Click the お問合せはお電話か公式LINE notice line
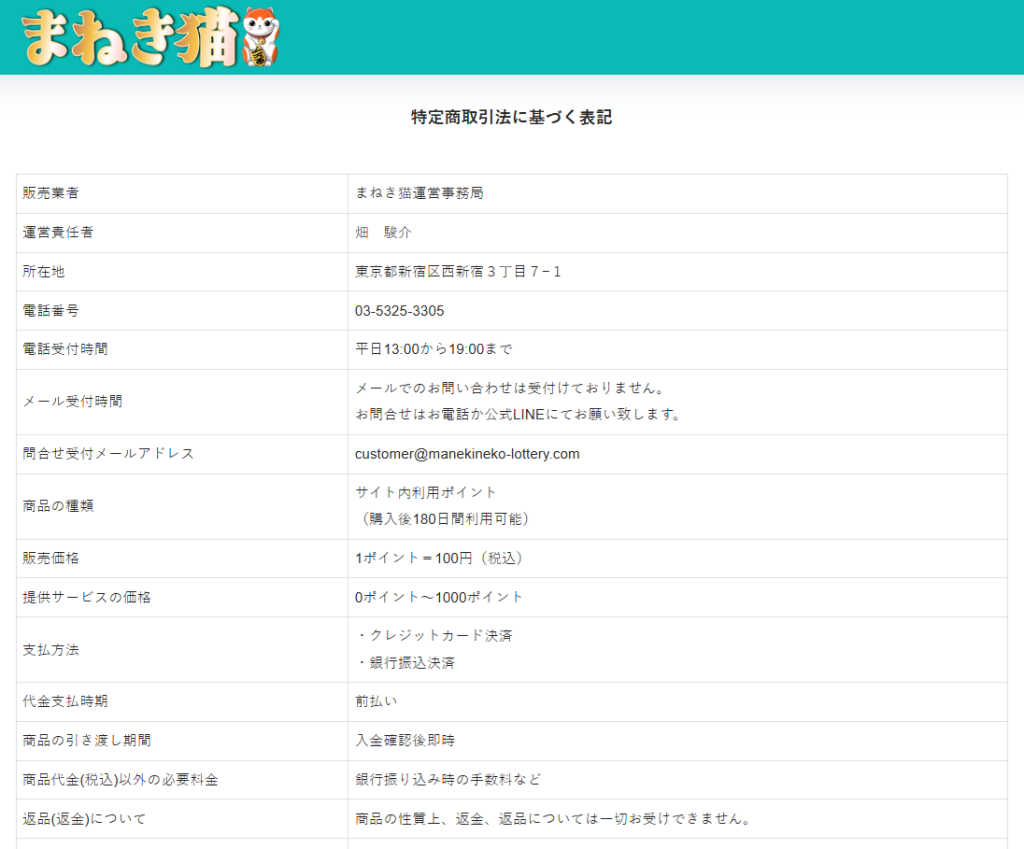 [x=518, y=414]
